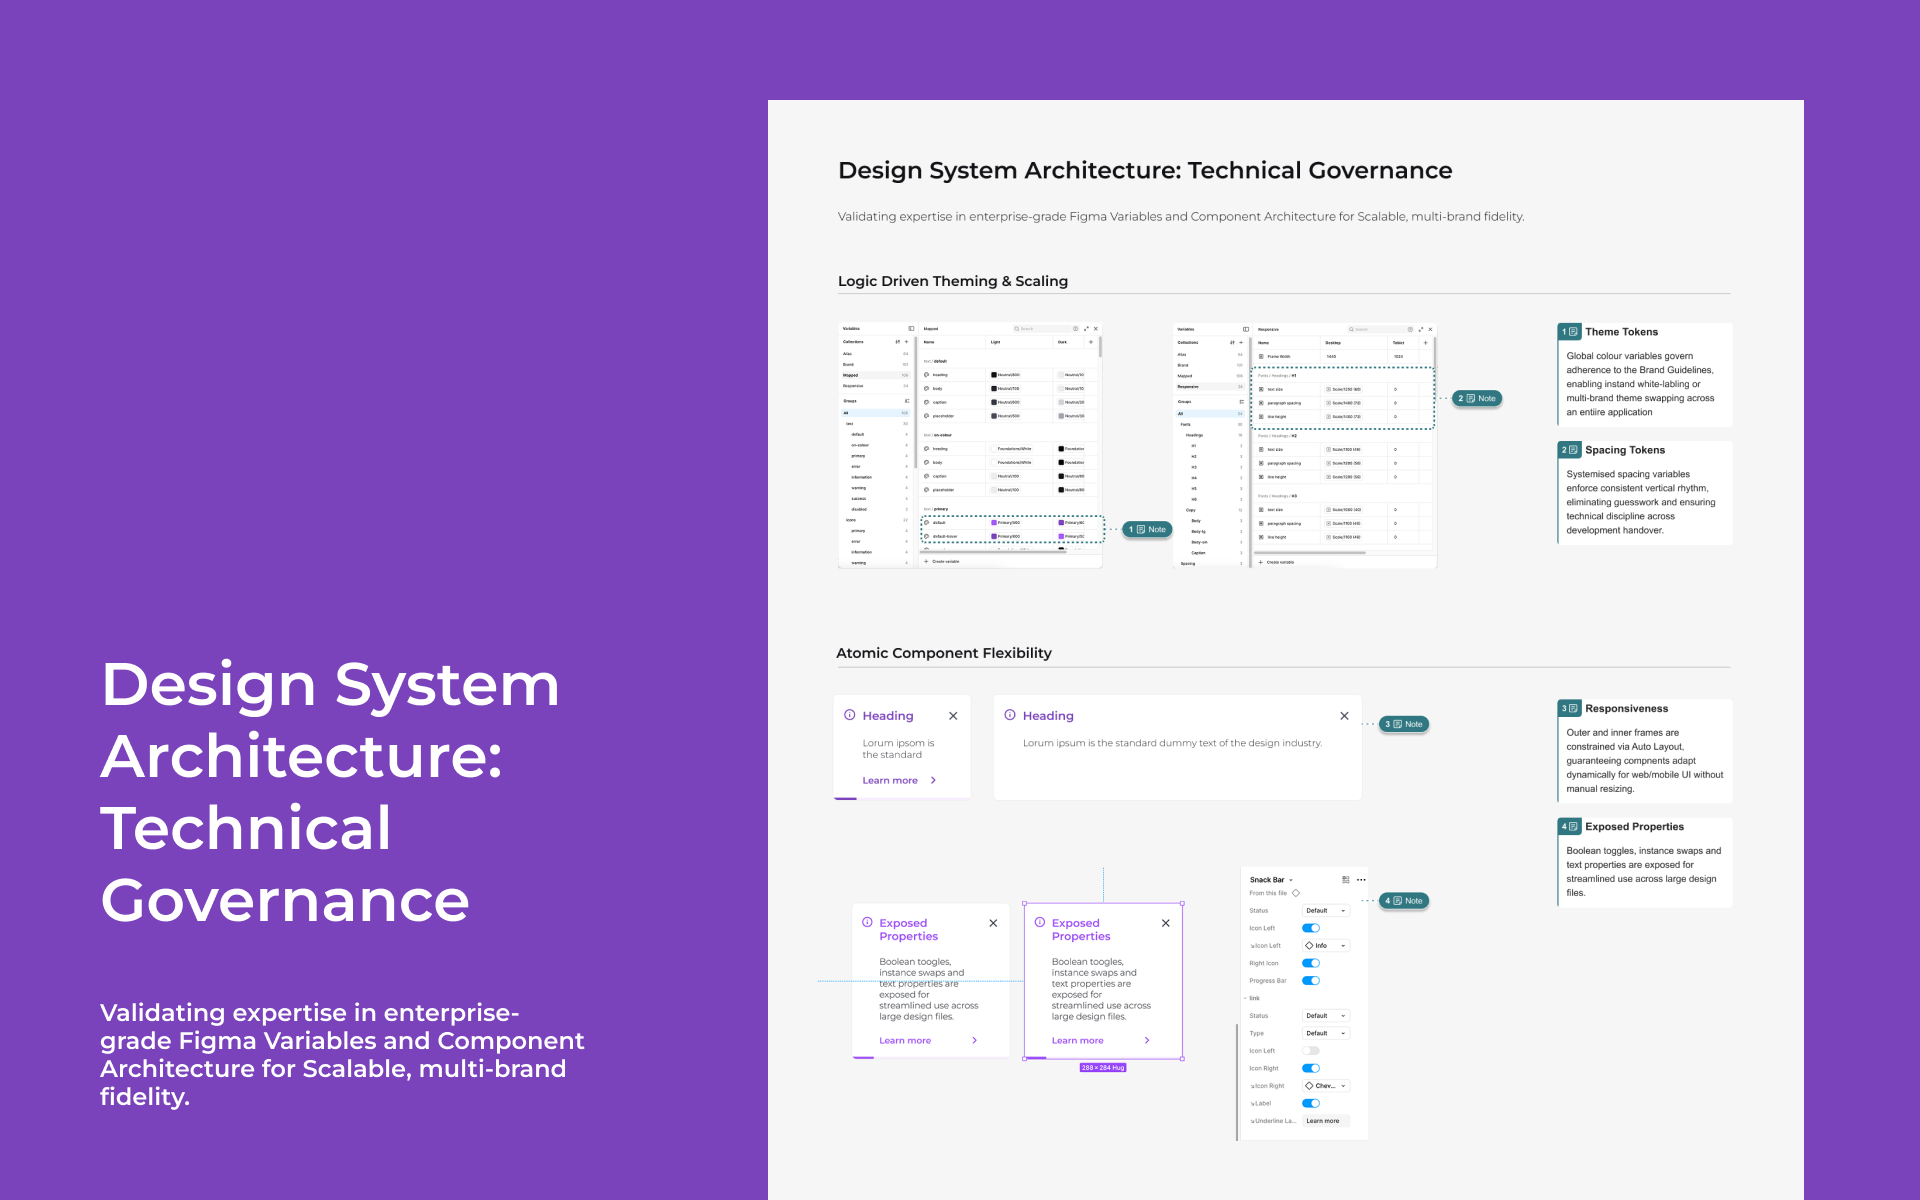Click the expand icon in the Responsive variables panel
The width and height of the screenshot is (1920, 1200).
point(1421,329)
